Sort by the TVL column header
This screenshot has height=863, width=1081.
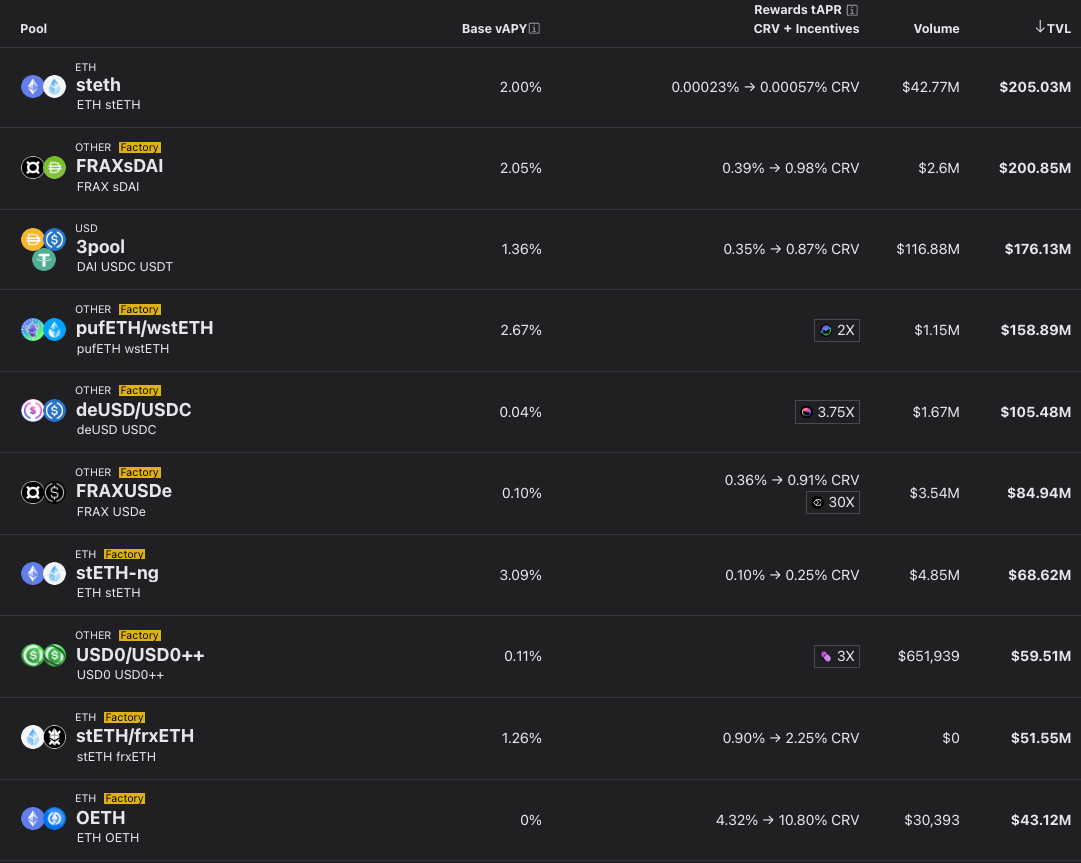(x=1058, y=28)
